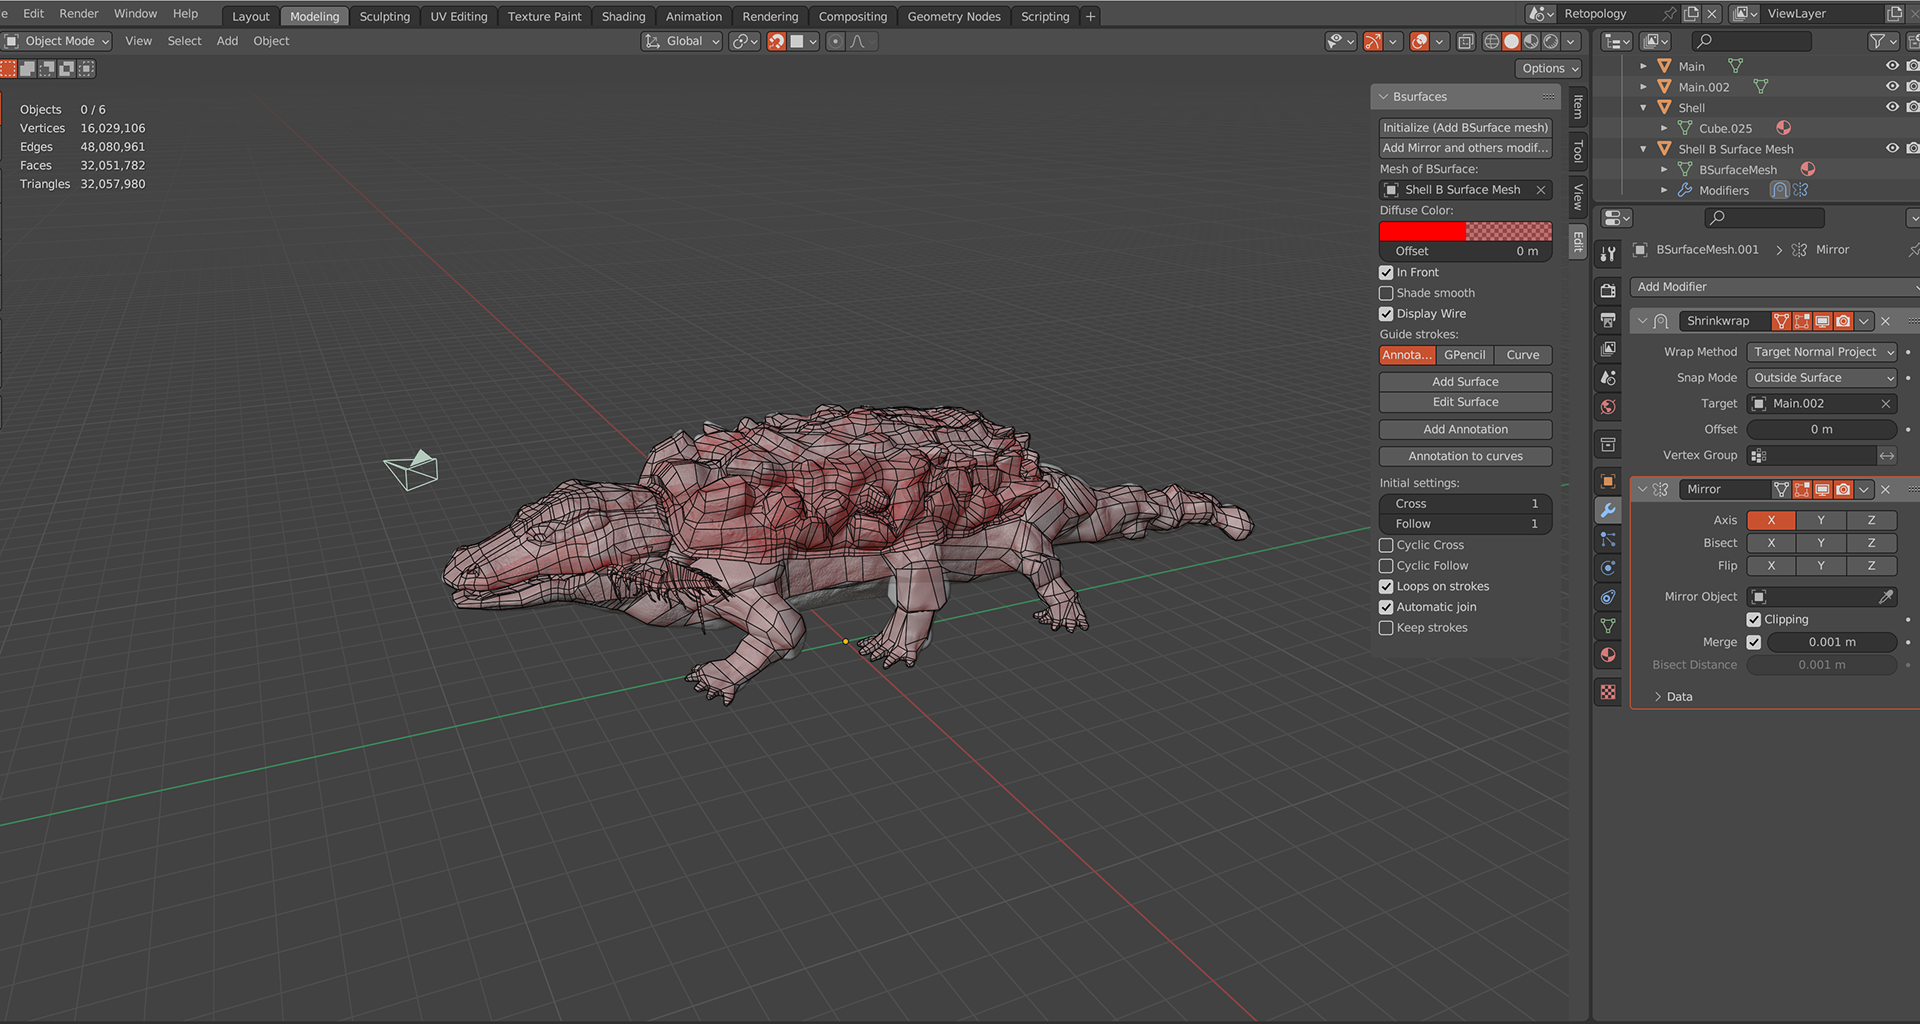Collapse the Bsurfaces panel

1384,97
